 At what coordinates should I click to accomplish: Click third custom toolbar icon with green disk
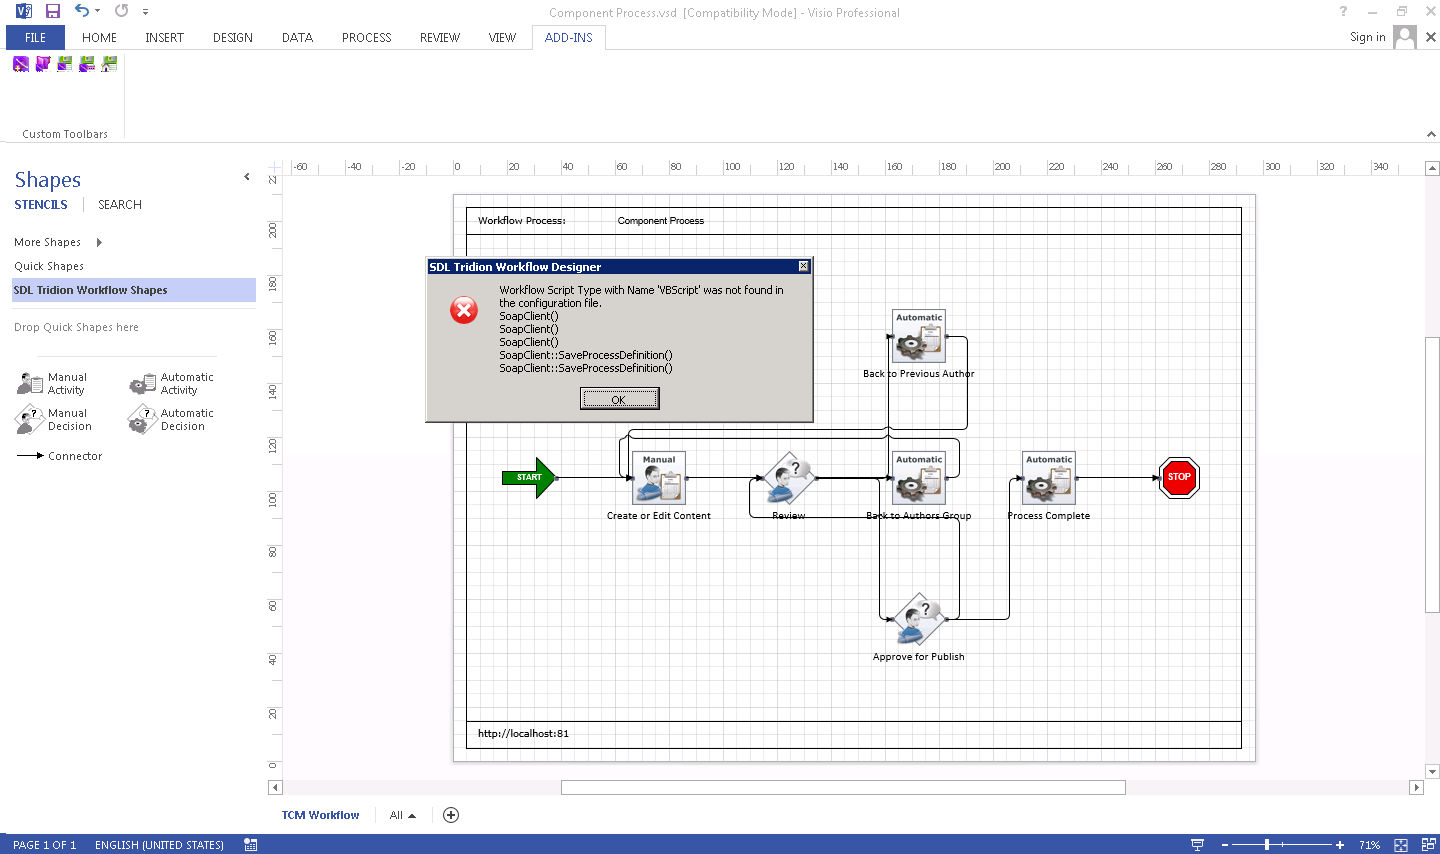pos(65,64)
